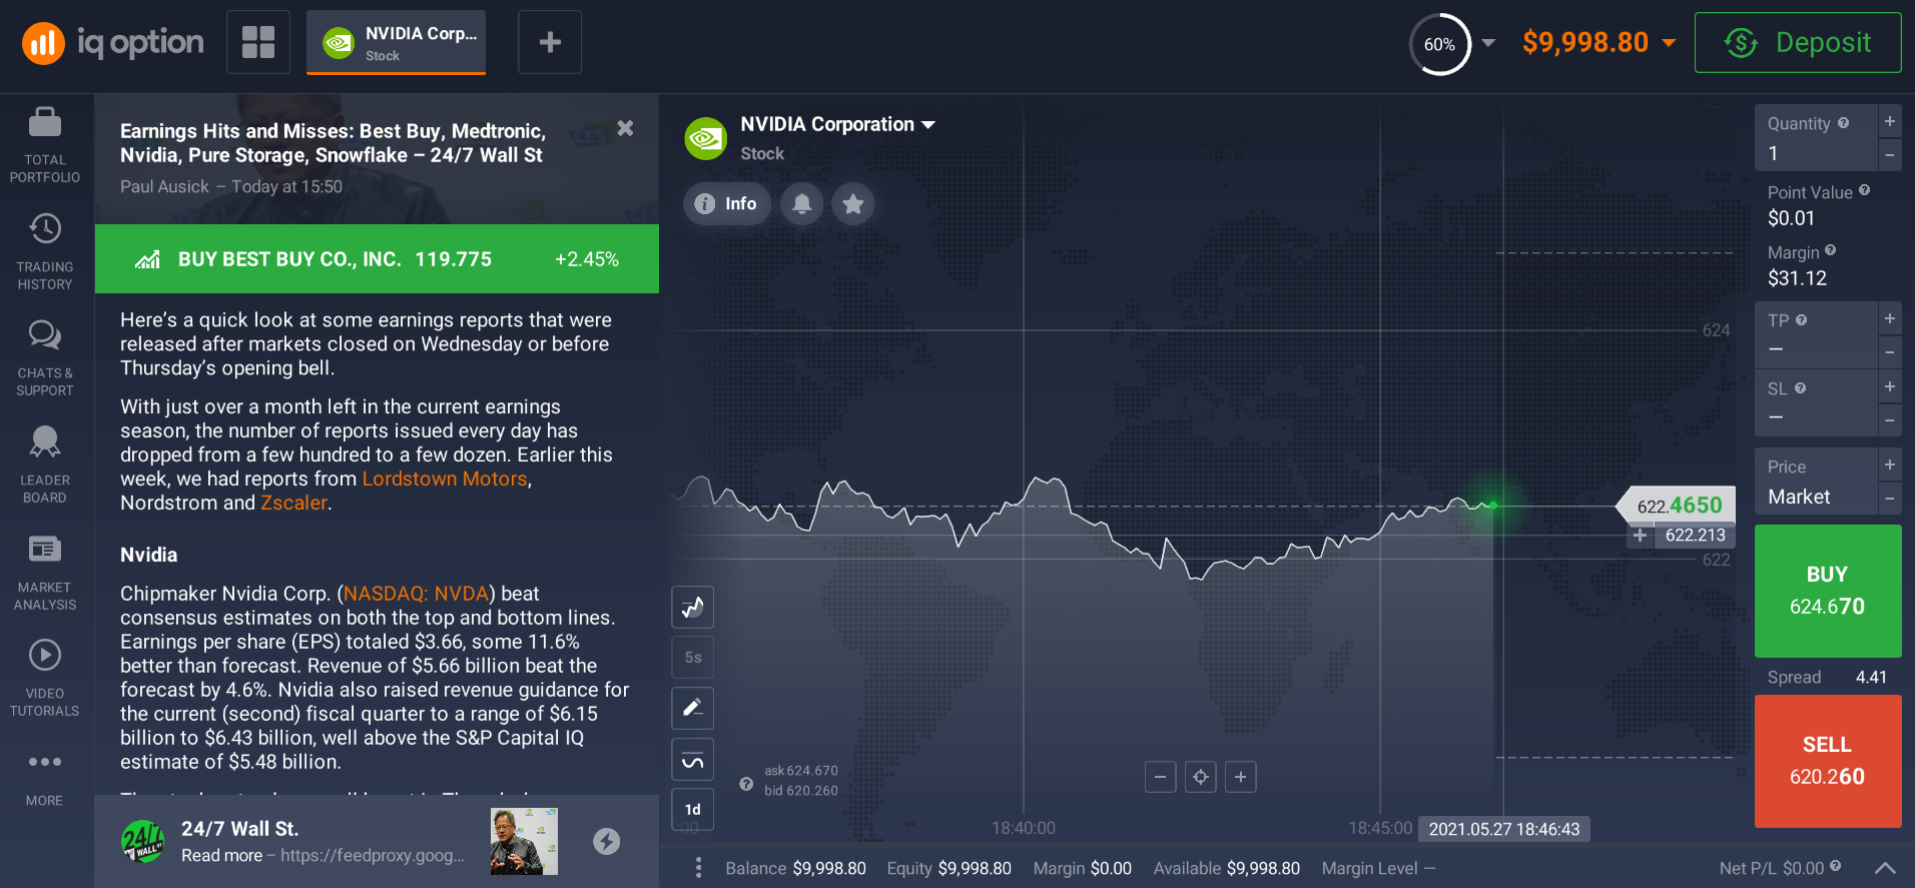Open the $9,998.80 balance dropdown
Screen dimensions: 1915x888
pos(1599,43)
